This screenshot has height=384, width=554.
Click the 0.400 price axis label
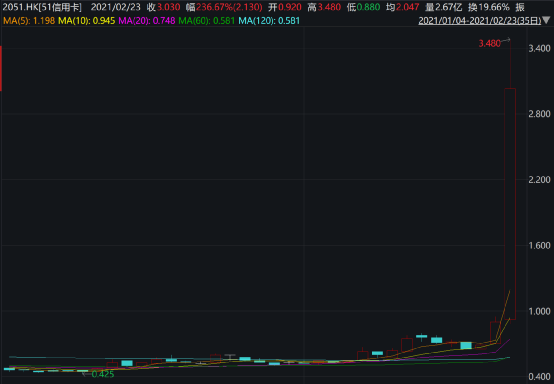[x=539, y=377]
